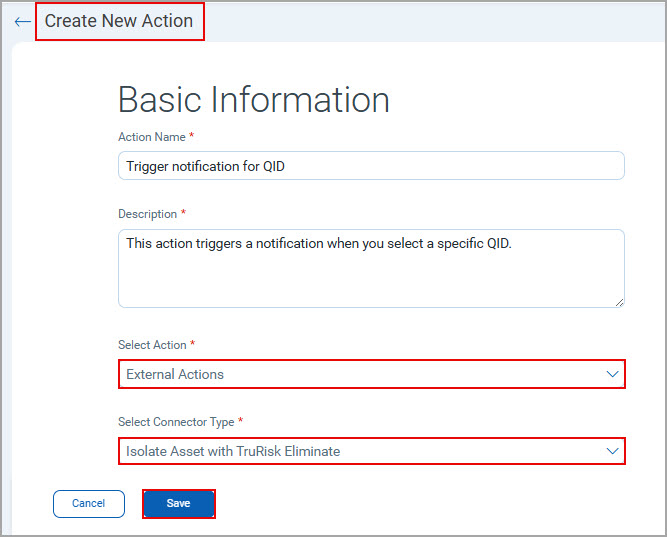Click the 'Action Name' label

(x=152, y=137)
